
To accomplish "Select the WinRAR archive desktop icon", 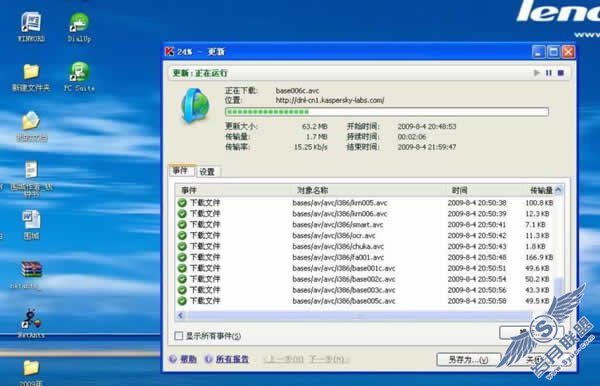I will coord(31,274).
